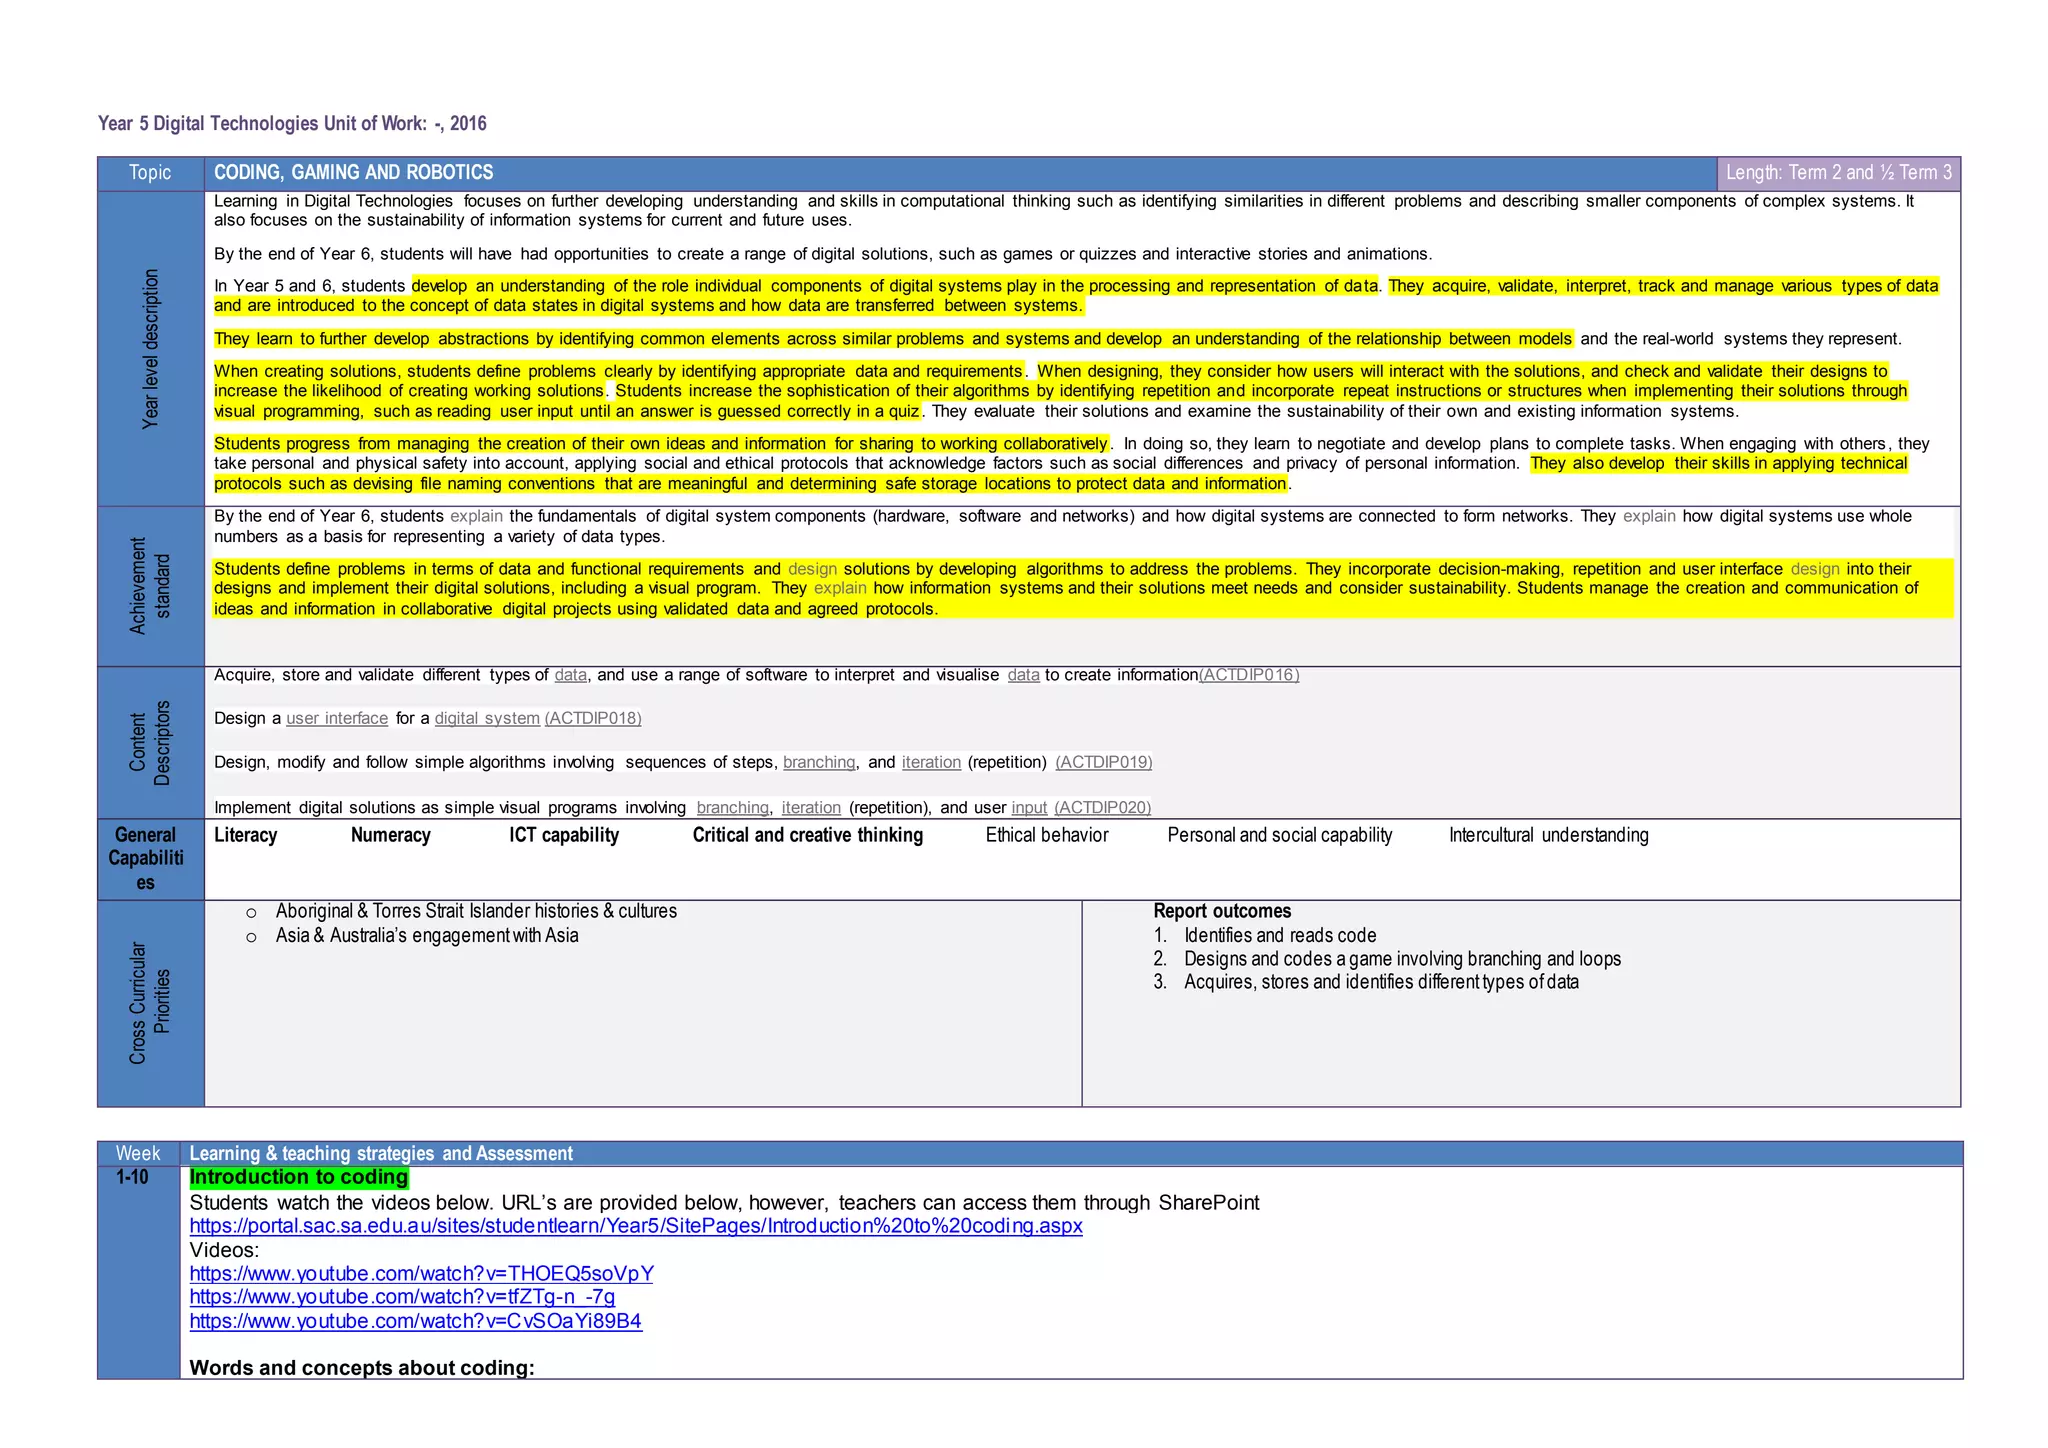Open the YouTube link ending tfZTg-n_-7g

coord(402,1297)
